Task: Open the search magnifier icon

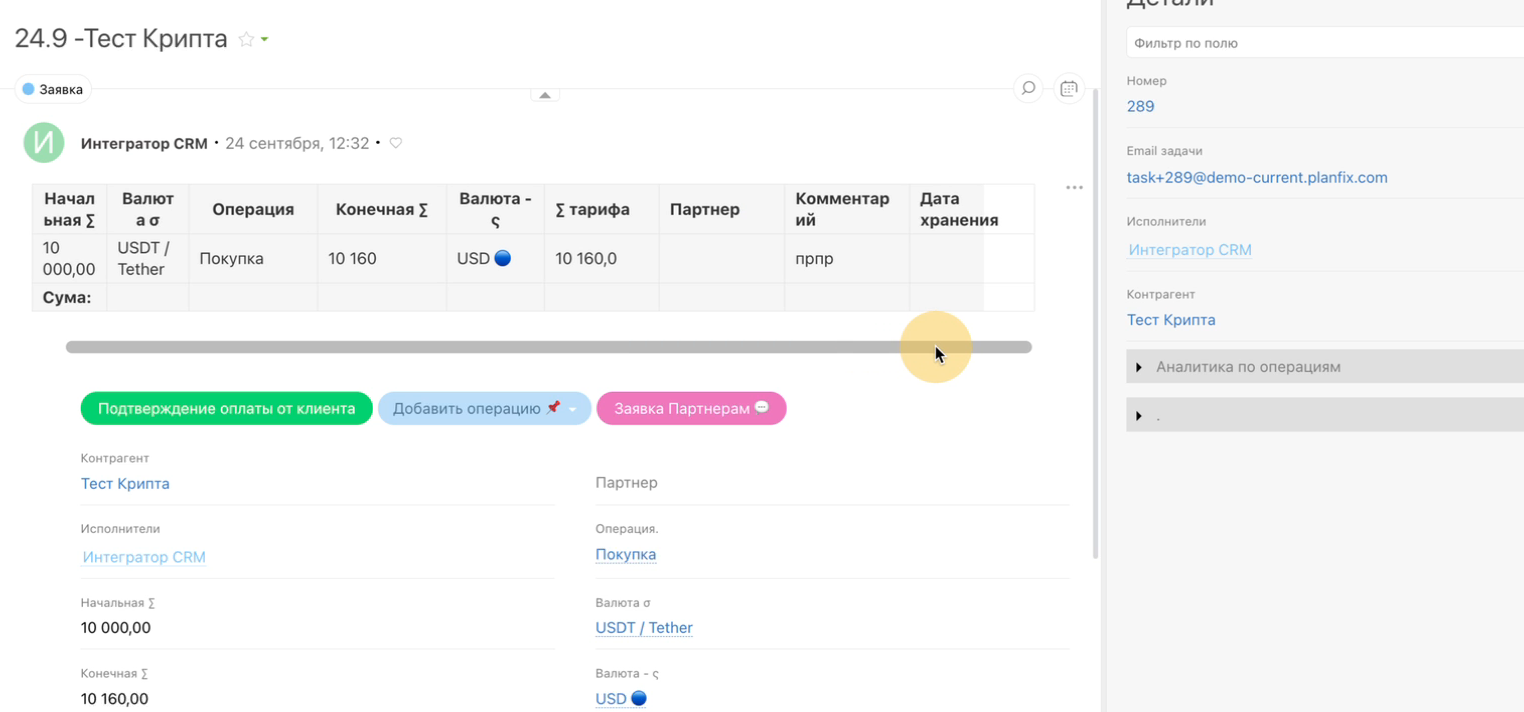Action: 1027,89
